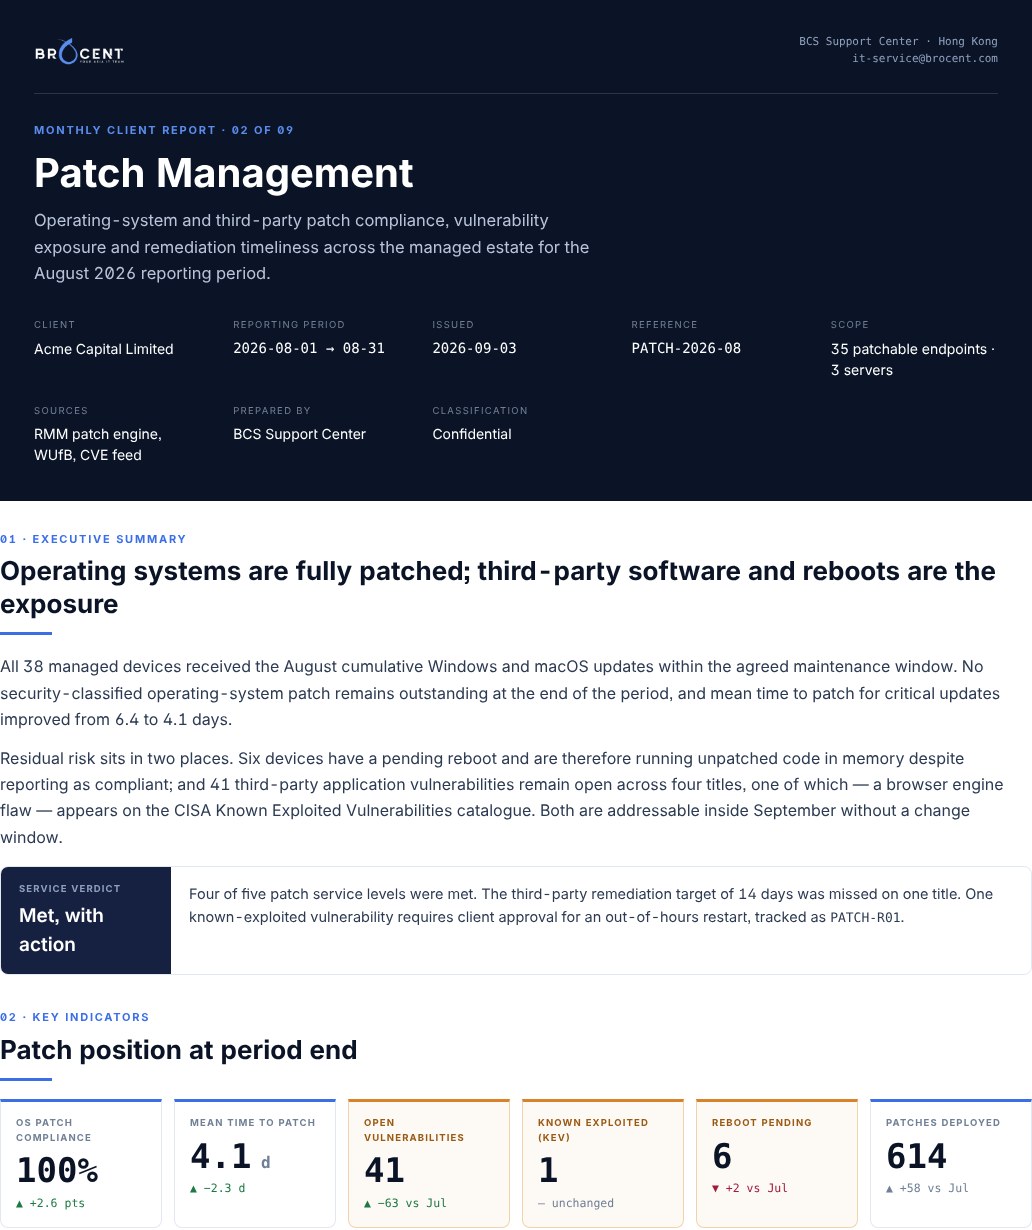Select the Patch Management report title
Image resolution: width=1032 pixels, height=1230 pixels.
click(224, 173)
